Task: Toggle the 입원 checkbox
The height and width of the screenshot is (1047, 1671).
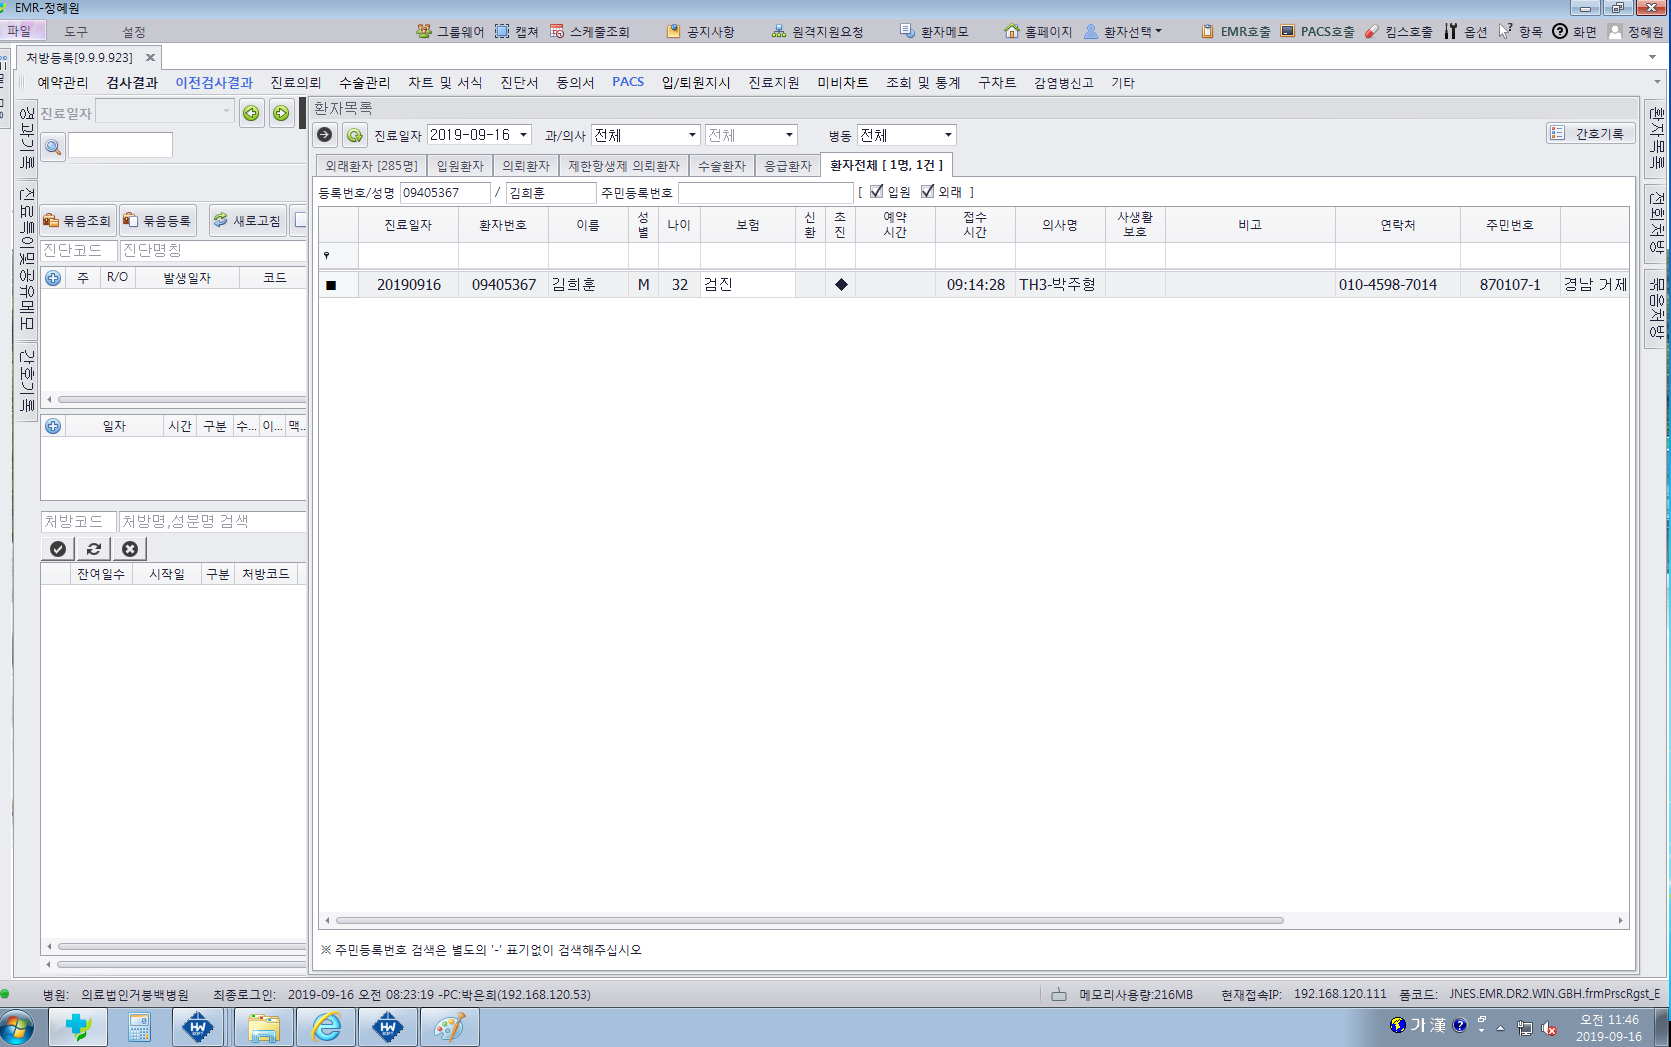Action: point(877,191)
